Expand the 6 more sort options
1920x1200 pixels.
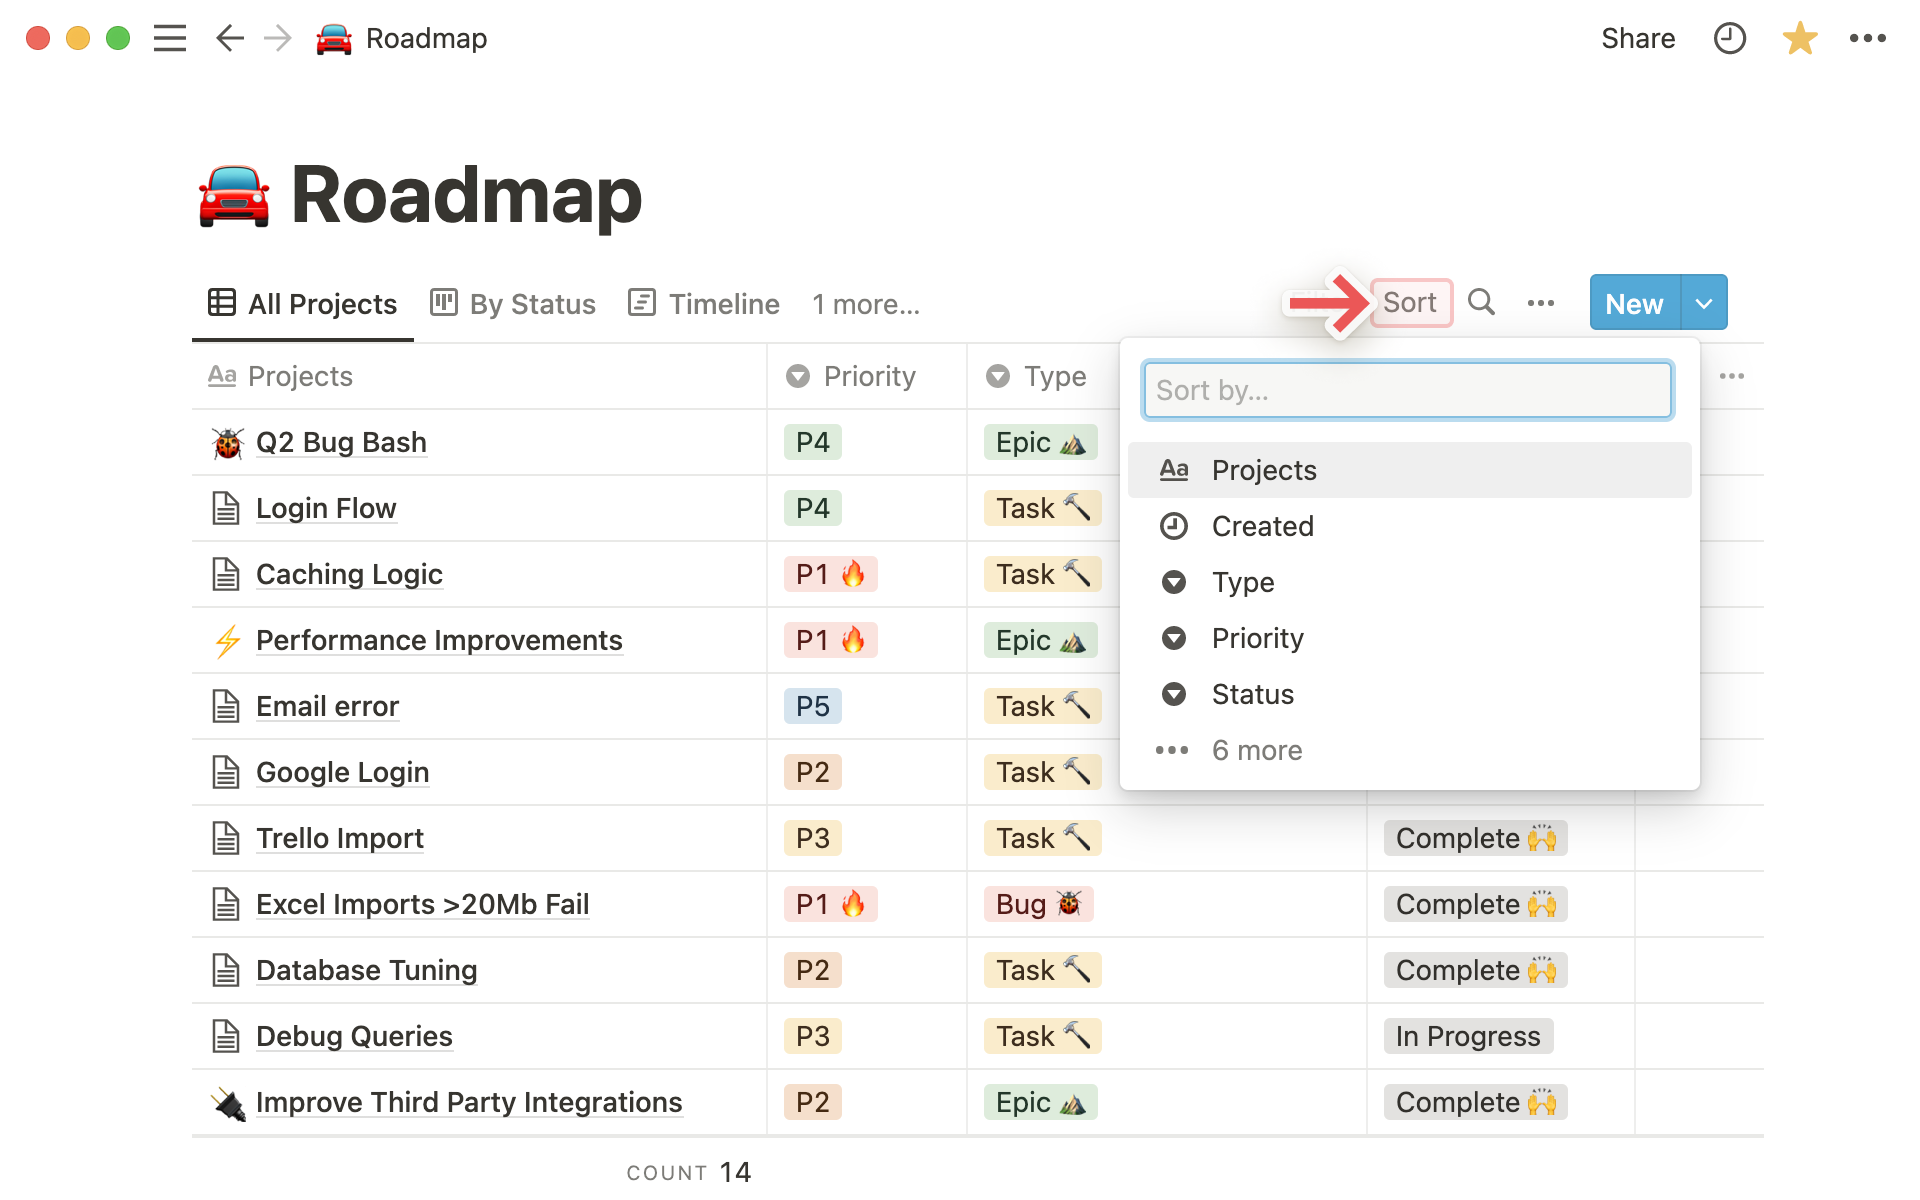[x=1257, y=750]
